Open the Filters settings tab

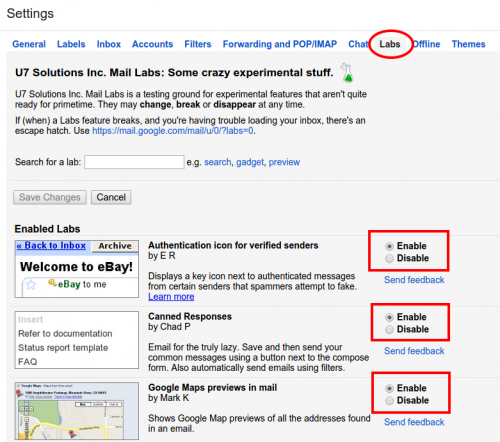click(x=198, y=44)
